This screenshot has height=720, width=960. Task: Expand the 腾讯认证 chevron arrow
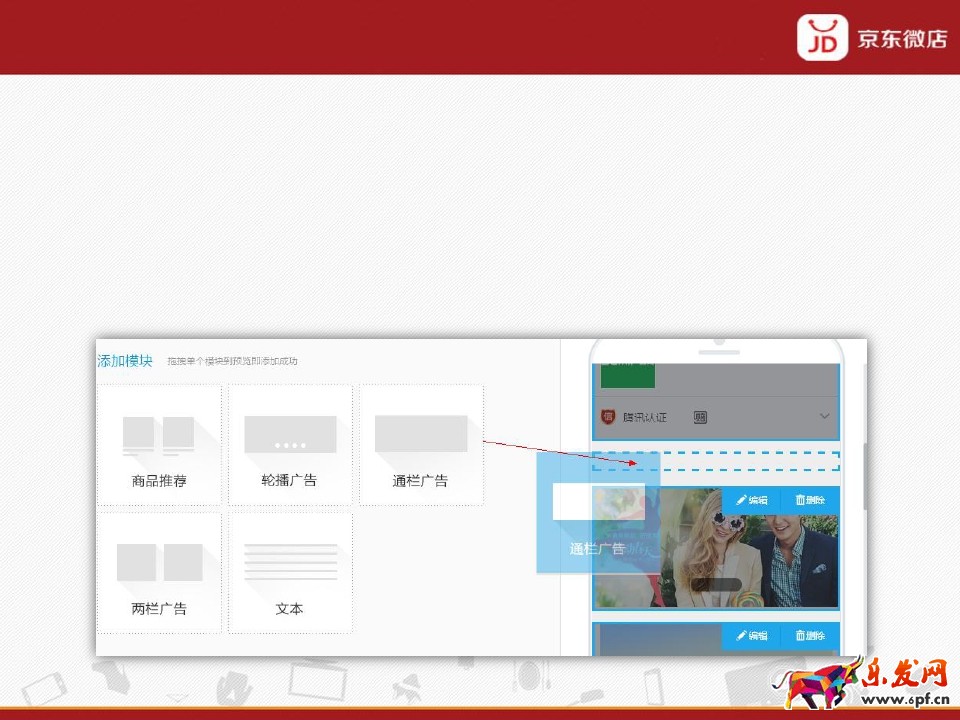coord(824,416)
